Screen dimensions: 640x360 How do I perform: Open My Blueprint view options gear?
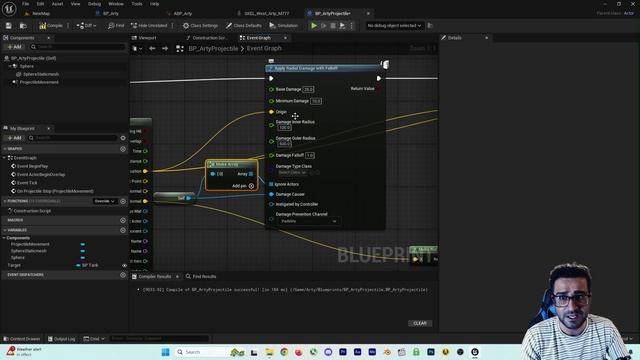pos(123,138)
